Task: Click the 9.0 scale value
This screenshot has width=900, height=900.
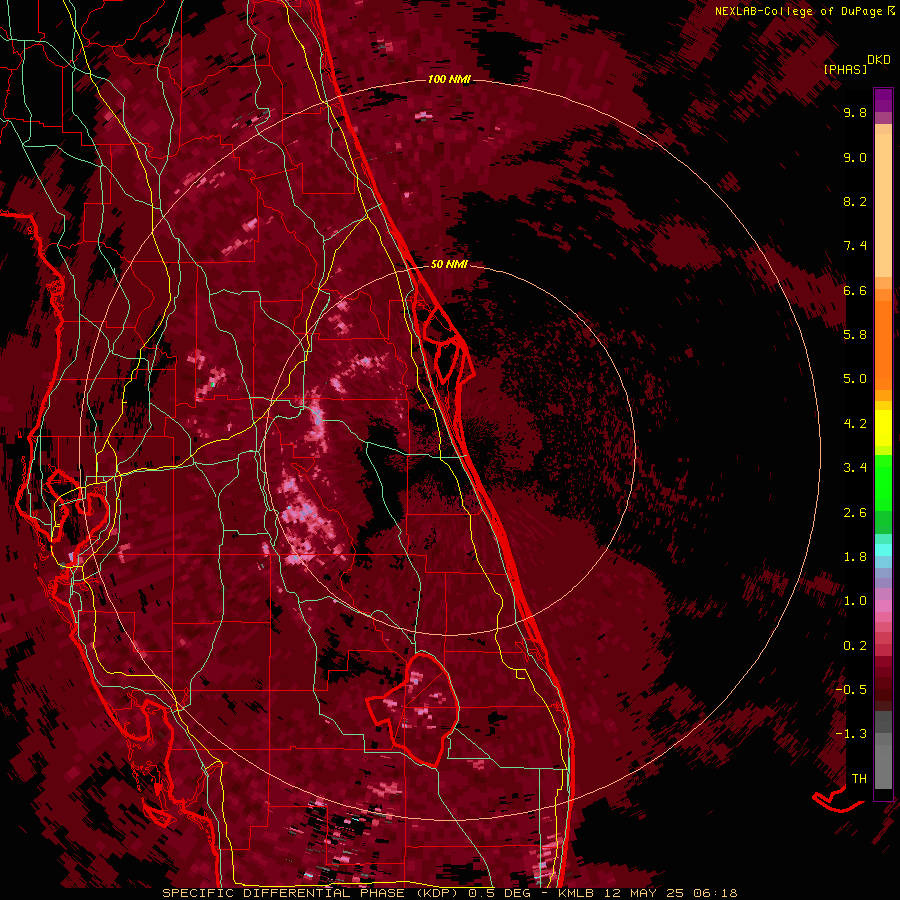Action: pyautogui.click(x=855, y=157)
